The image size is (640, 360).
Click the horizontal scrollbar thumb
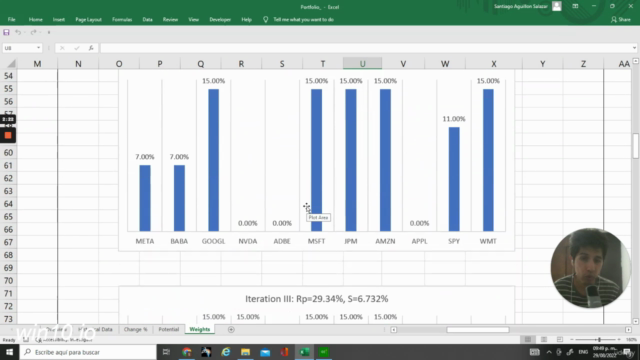478,329
